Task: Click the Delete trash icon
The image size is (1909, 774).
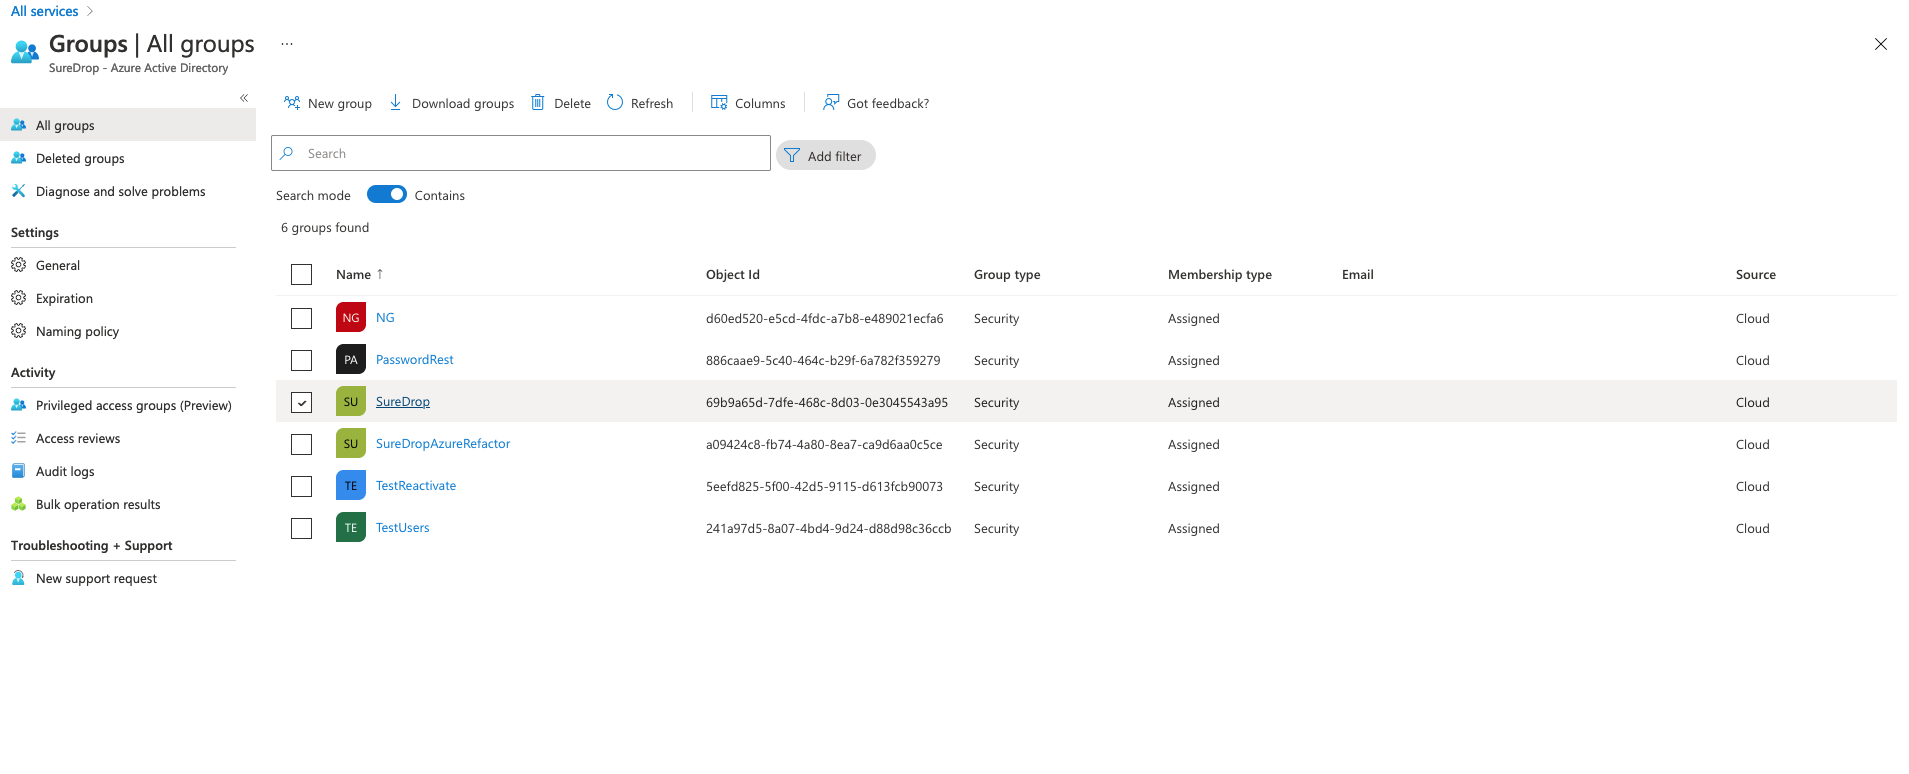Action: [x=537, y=103]
